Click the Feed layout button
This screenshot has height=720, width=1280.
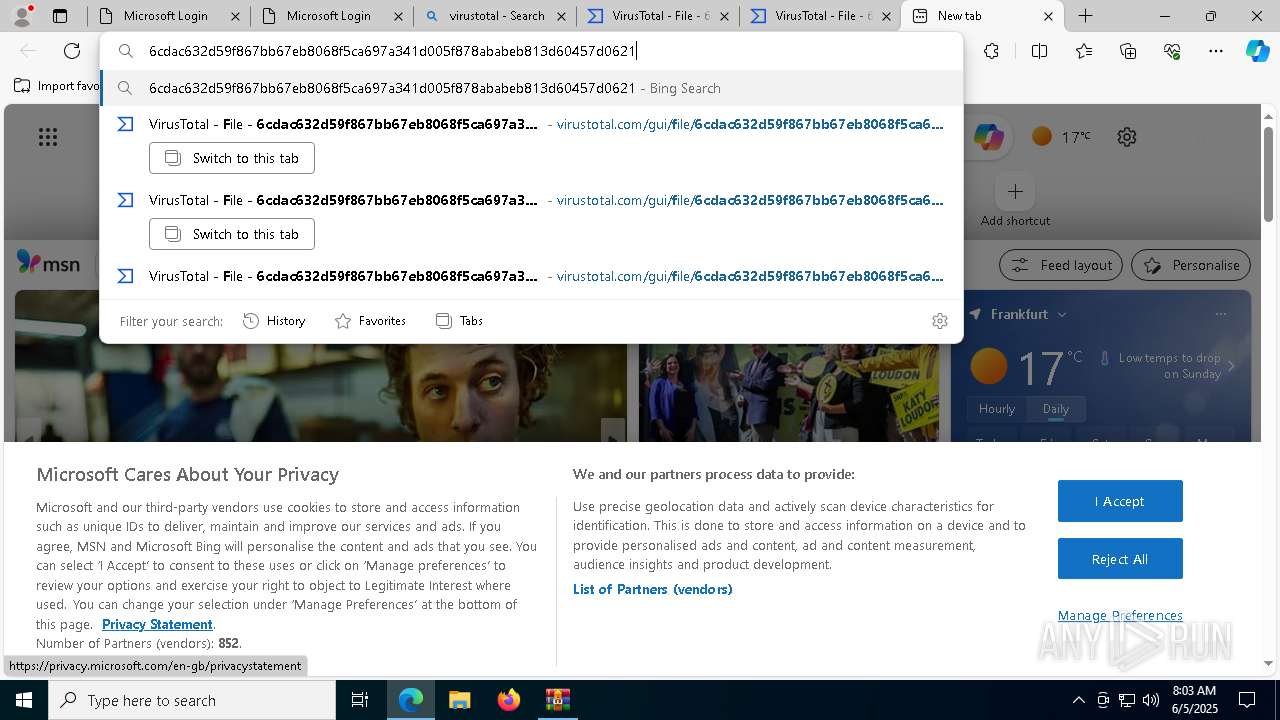click(x=1062, y=265)
